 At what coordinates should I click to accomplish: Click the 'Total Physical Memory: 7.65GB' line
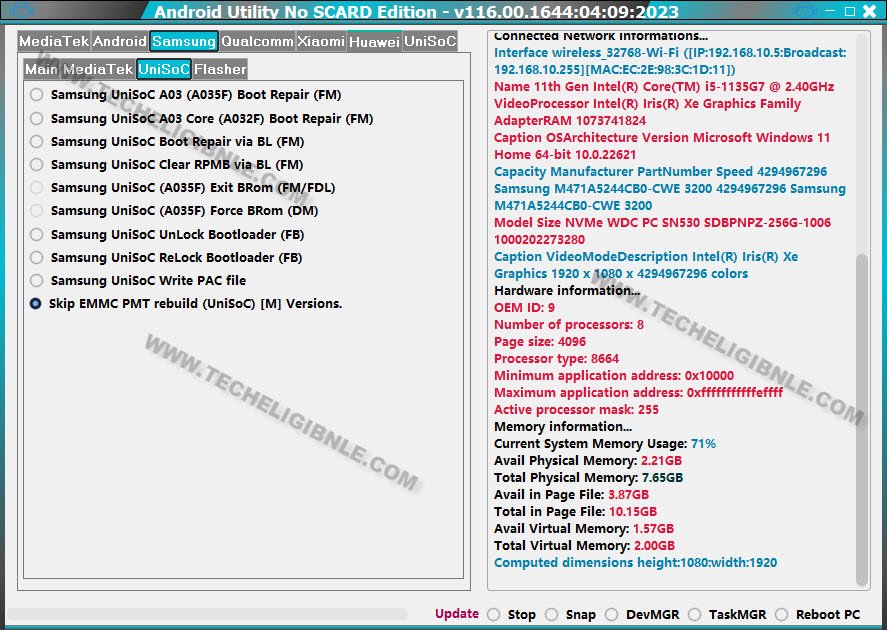point(588,477)
